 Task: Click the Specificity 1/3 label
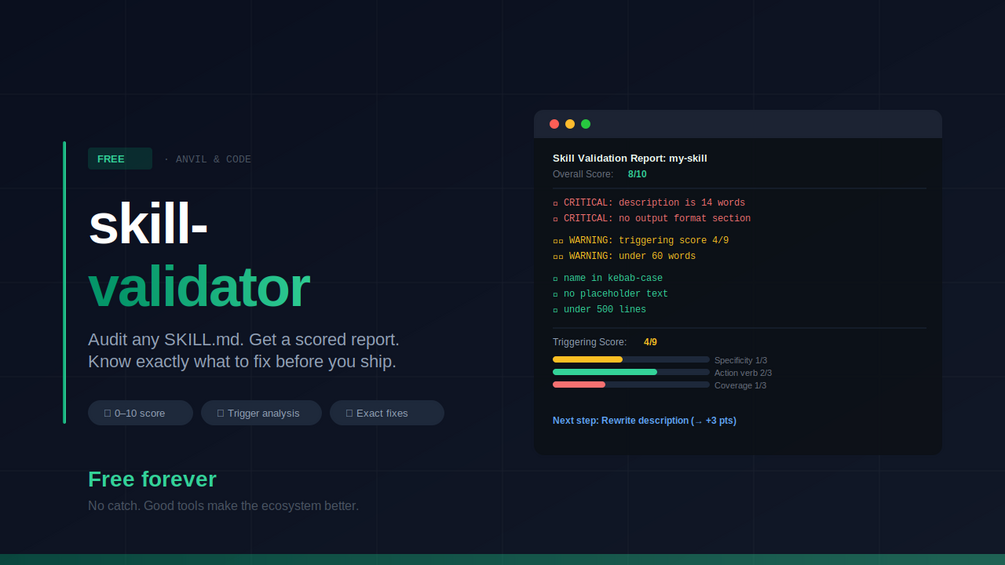pyautogui.click(x=741, y=360)
